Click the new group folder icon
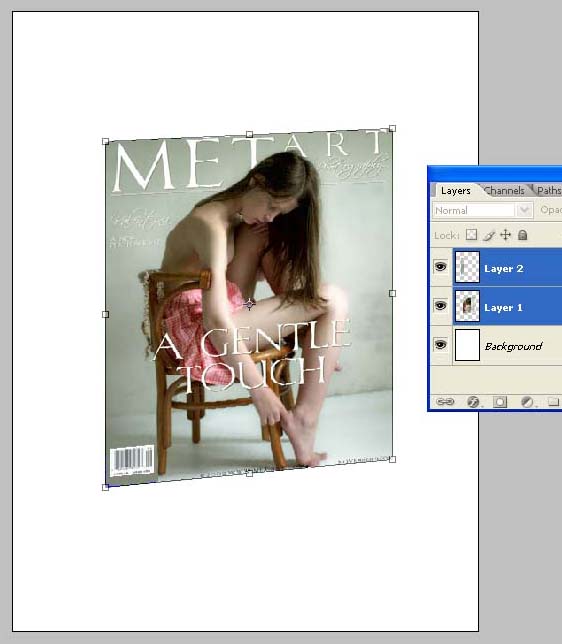 (x=554, y=402)
